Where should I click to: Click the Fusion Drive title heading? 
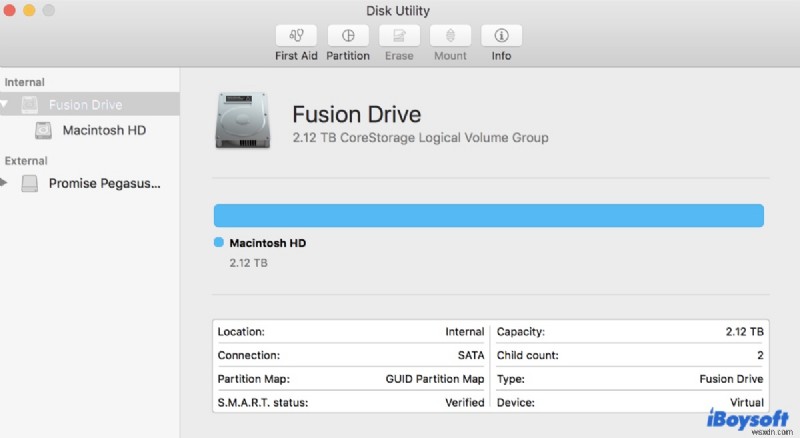357,114
